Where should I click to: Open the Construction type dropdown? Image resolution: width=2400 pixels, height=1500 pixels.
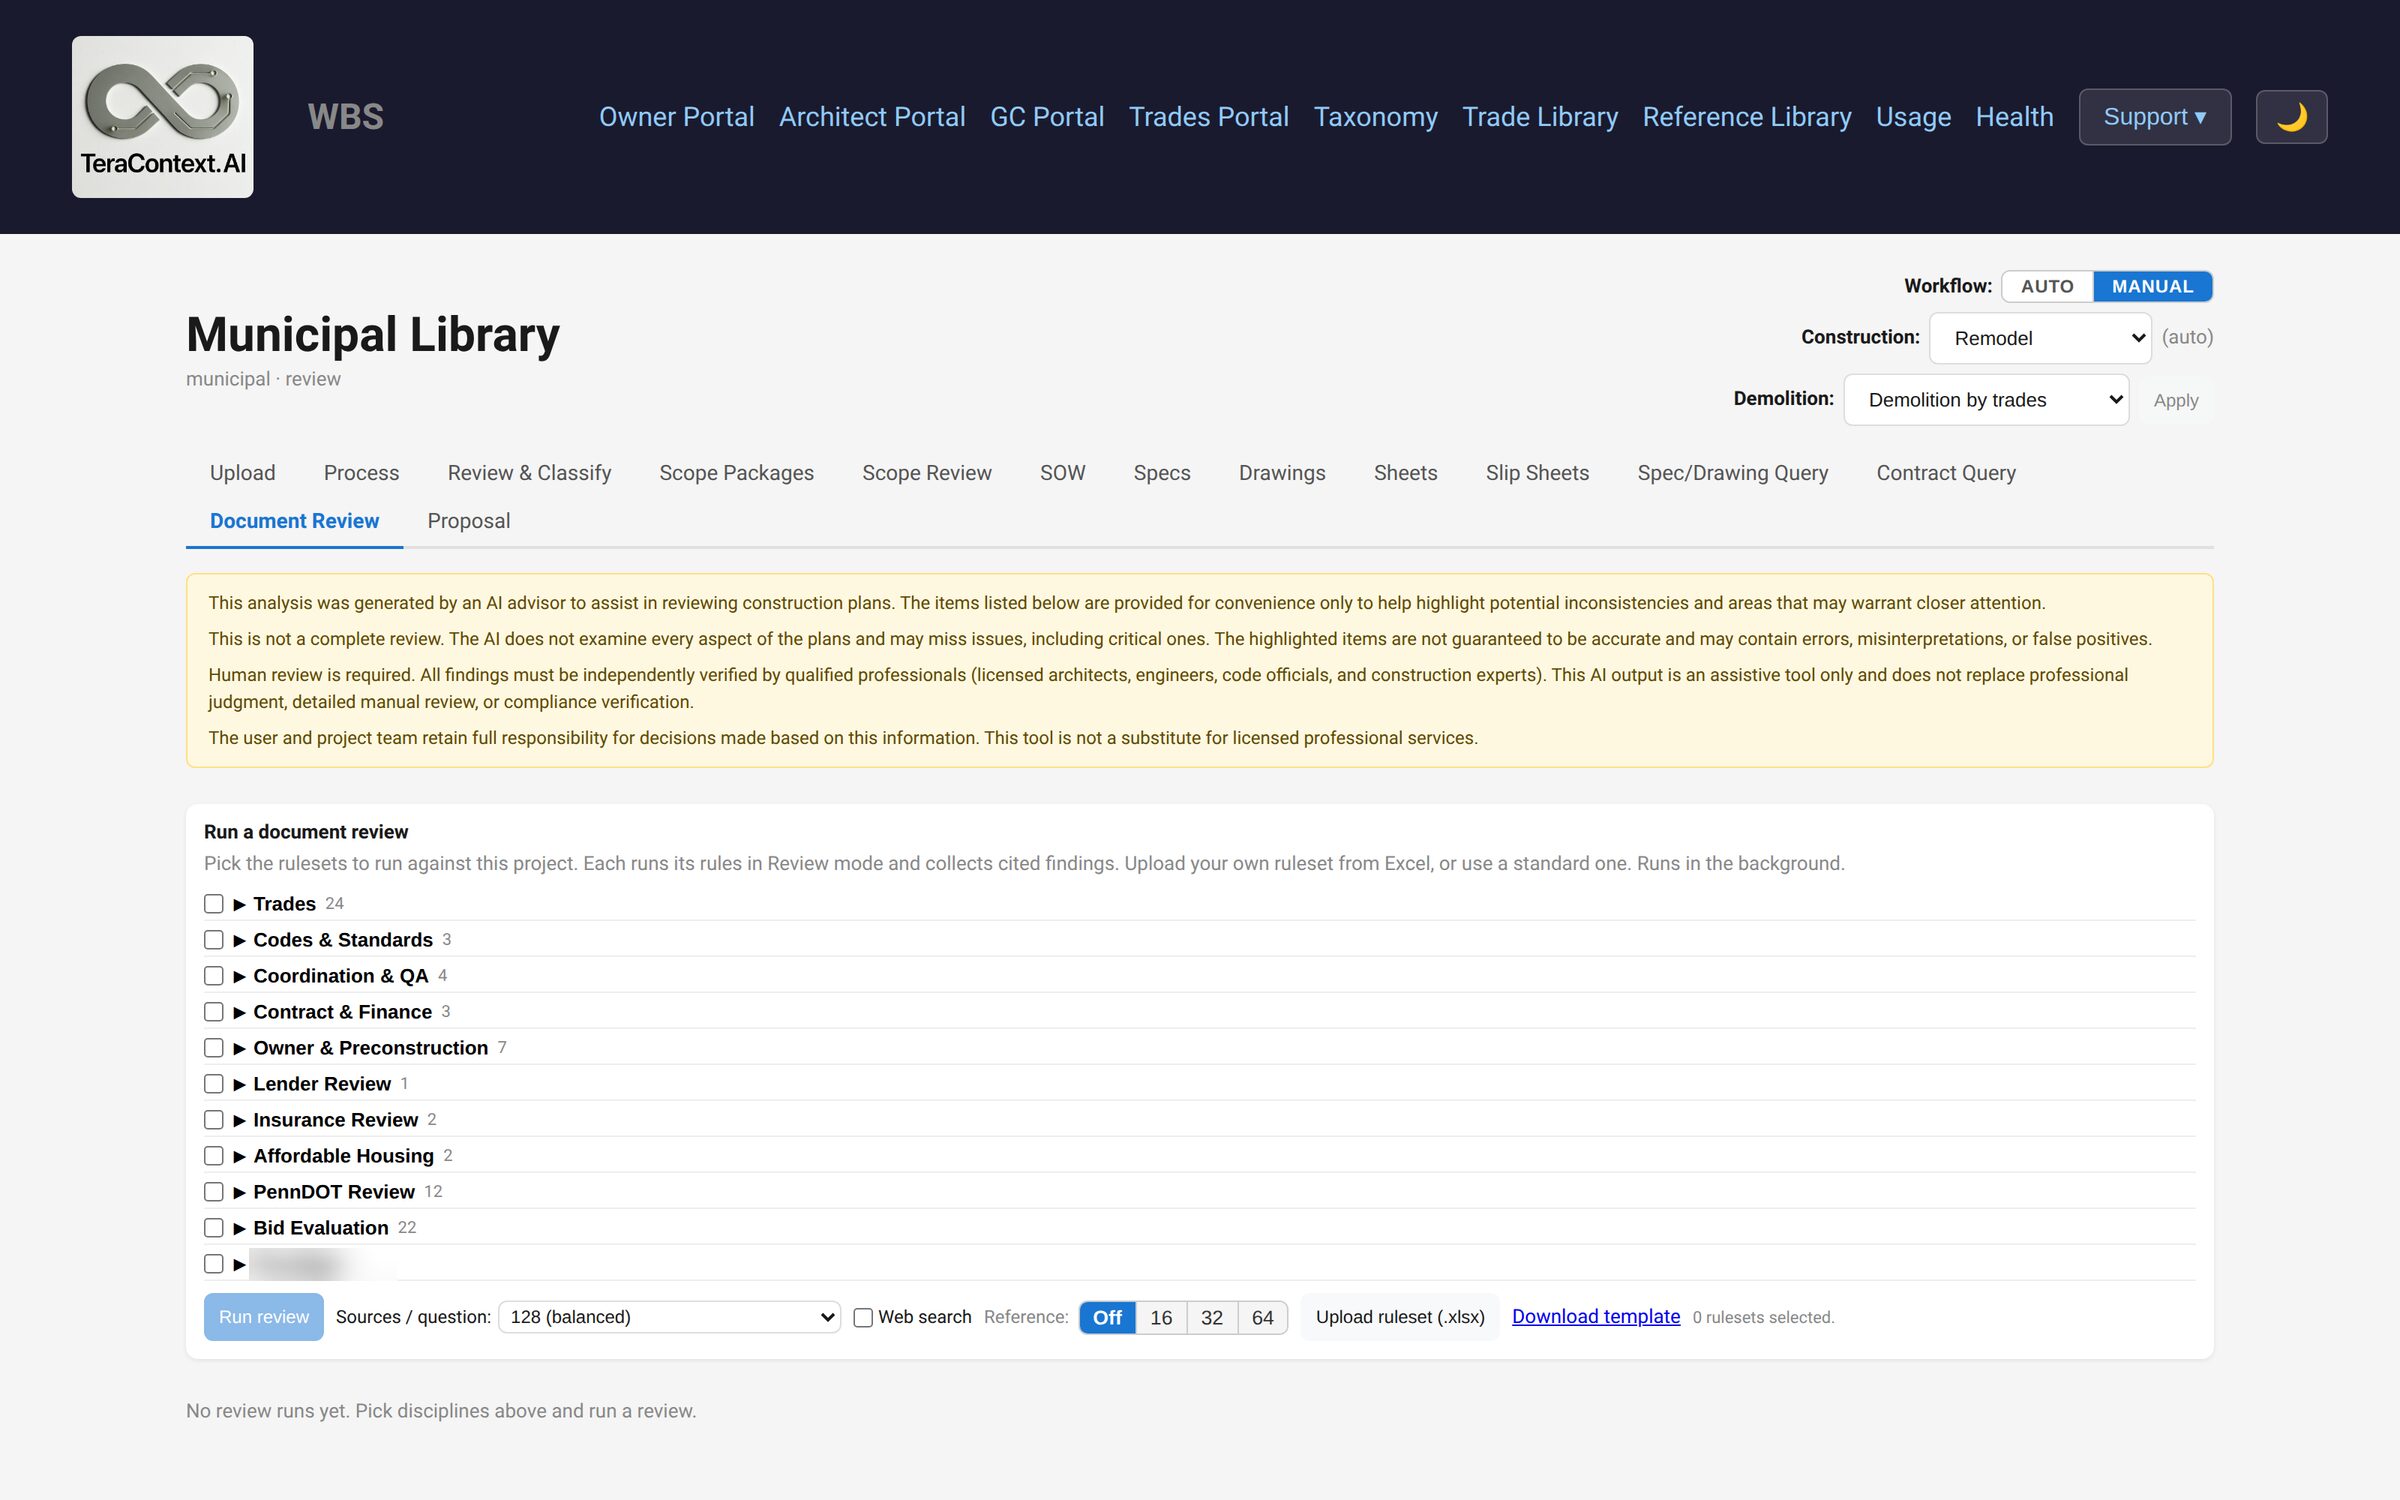(2040, 338)
